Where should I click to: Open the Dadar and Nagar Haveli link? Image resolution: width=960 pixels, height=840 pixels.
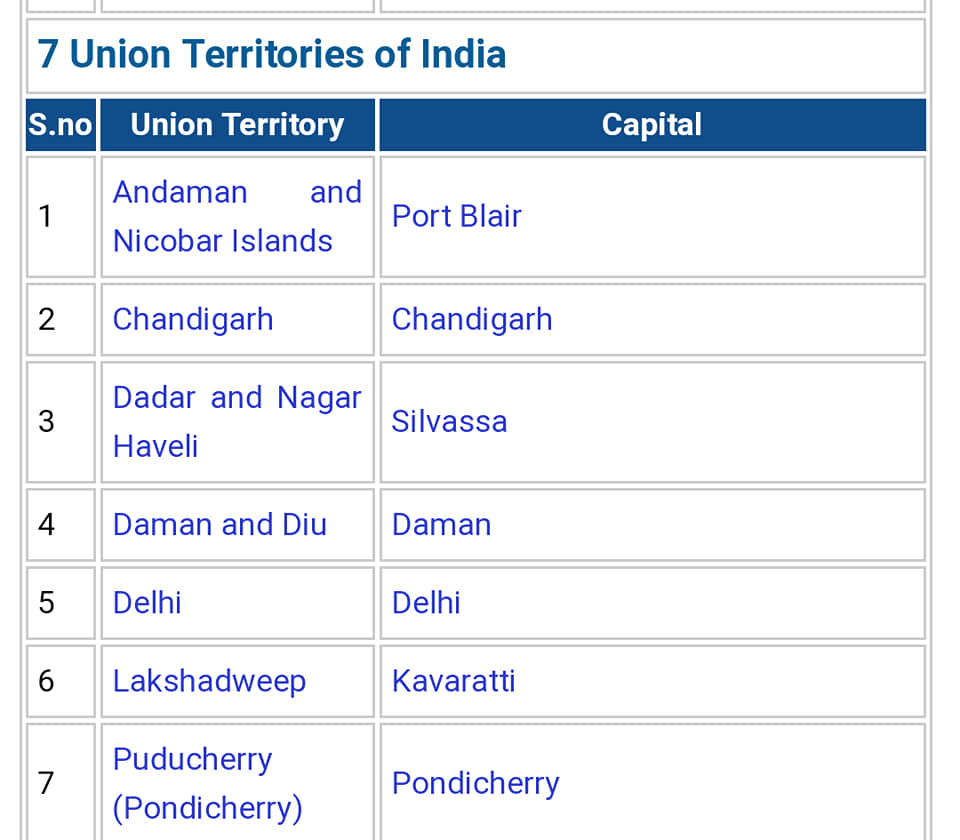click(x=238, y=422)
